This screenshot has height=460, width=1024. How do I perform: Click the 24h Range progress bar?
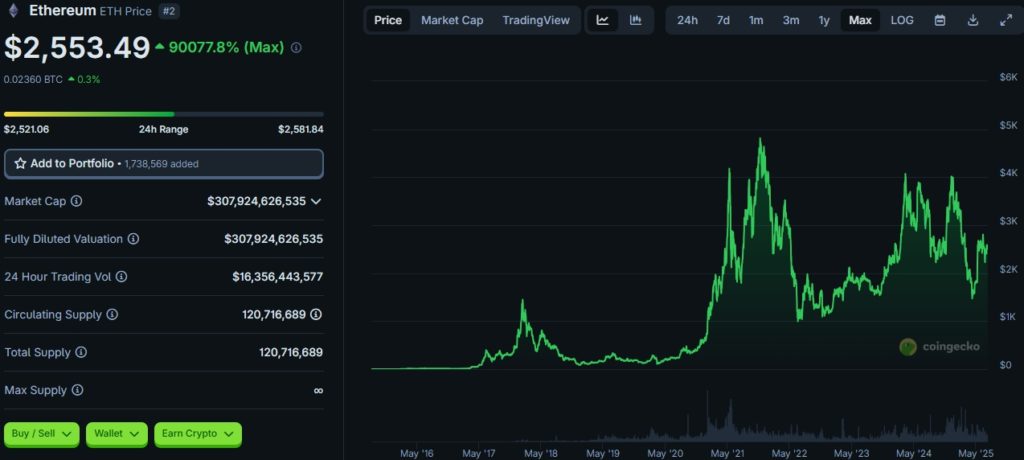click(164, 114)
